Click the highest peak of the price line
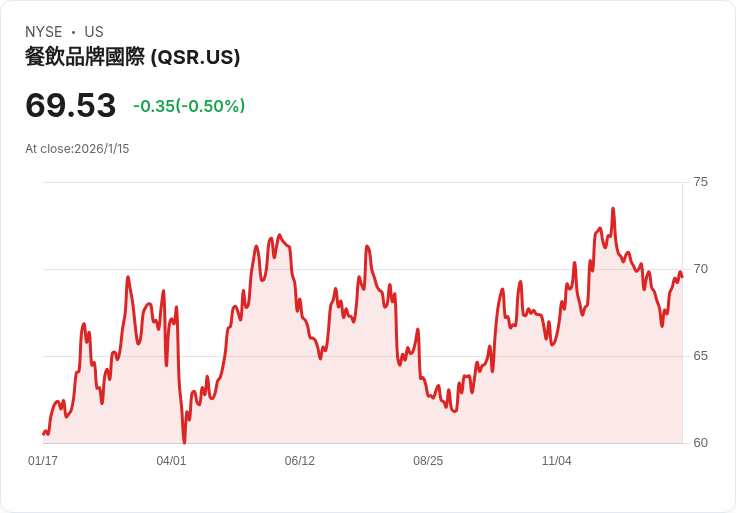The height and width of the screenshot is (513, 736). click(x=613, y=209)
